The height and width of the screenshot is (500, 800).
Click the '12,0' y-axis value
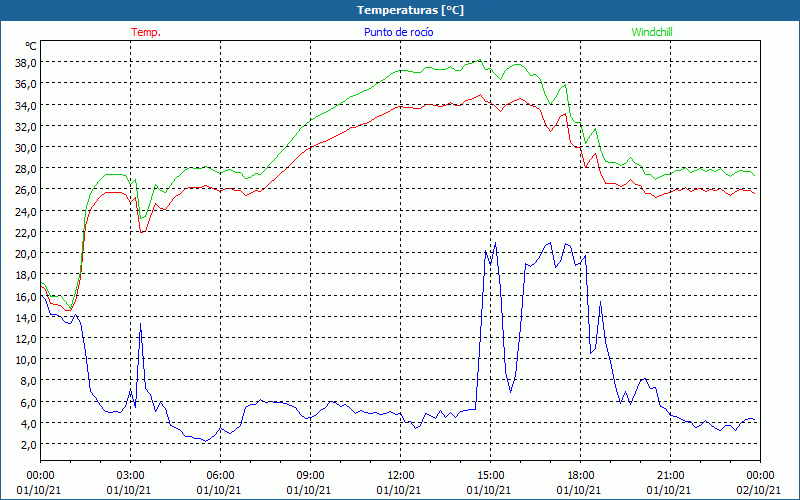click(x=27, y=338)
